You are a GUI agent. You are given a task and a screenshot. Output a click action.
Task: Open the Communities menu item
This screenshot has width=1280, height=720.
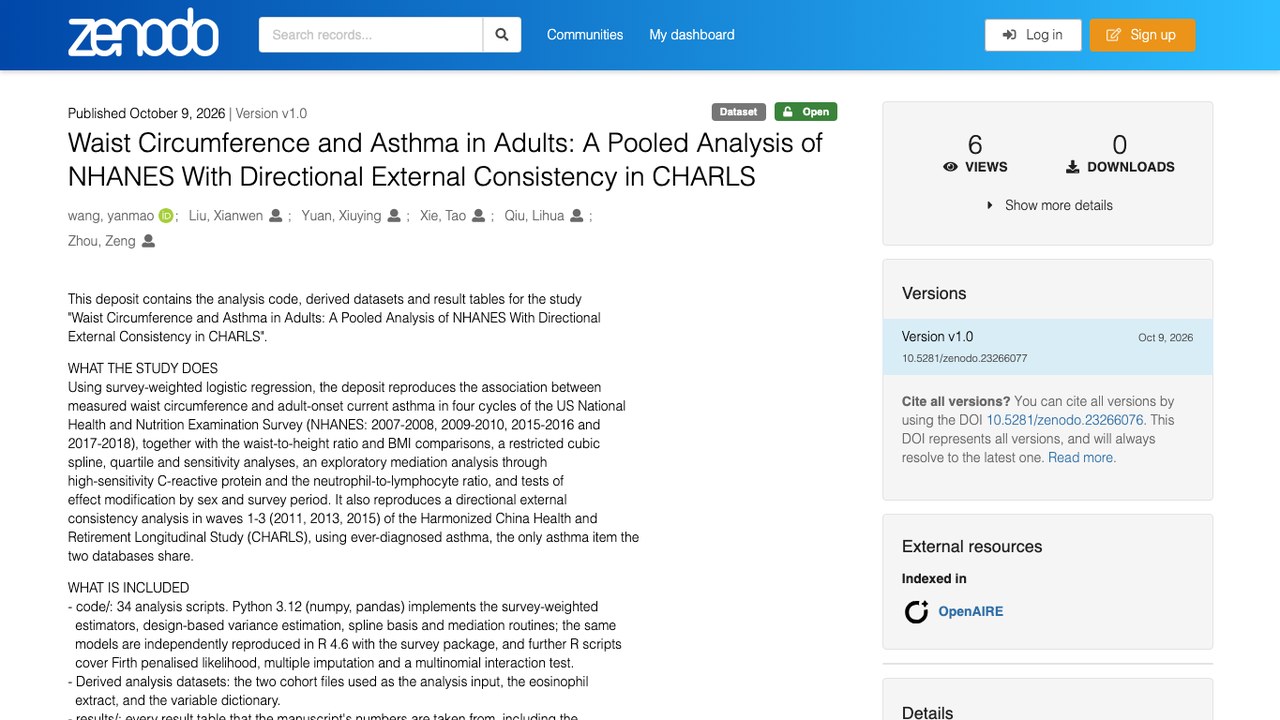[x=585, y=35]
